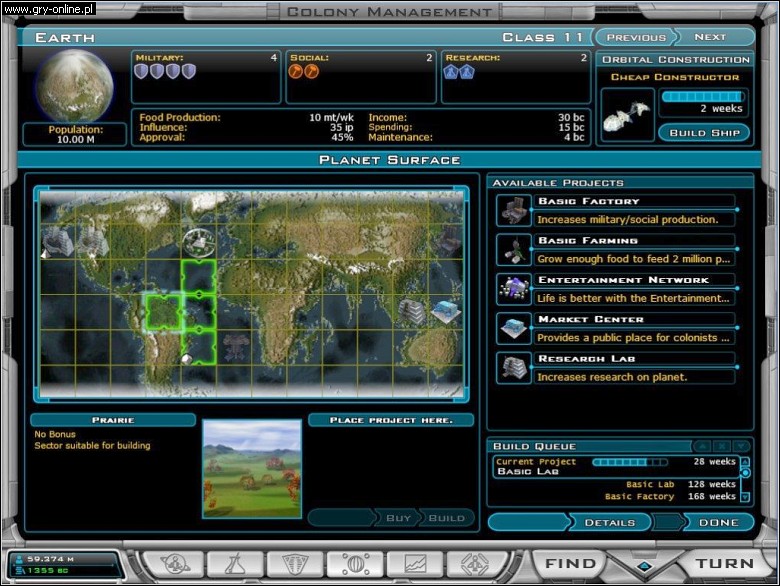Move queue item down in Build Queue header
The height and width of the screenshot is (586, 780).
[x=741, y=446]
